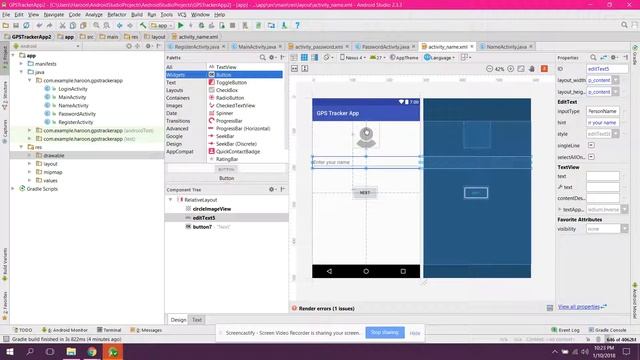Select ToggleButton in the Palette list
This screenshot has height=360, width=640.
pyautogui.click(x=231, y=82)
